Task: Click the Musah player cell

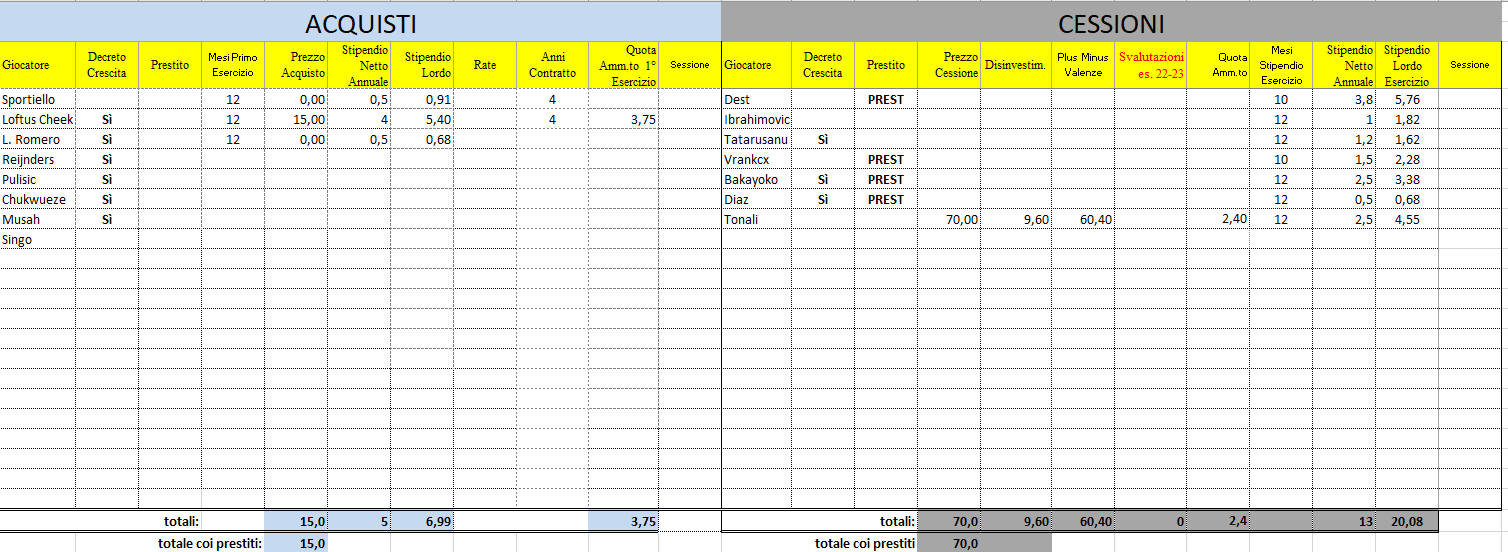Action: point(38,220)
